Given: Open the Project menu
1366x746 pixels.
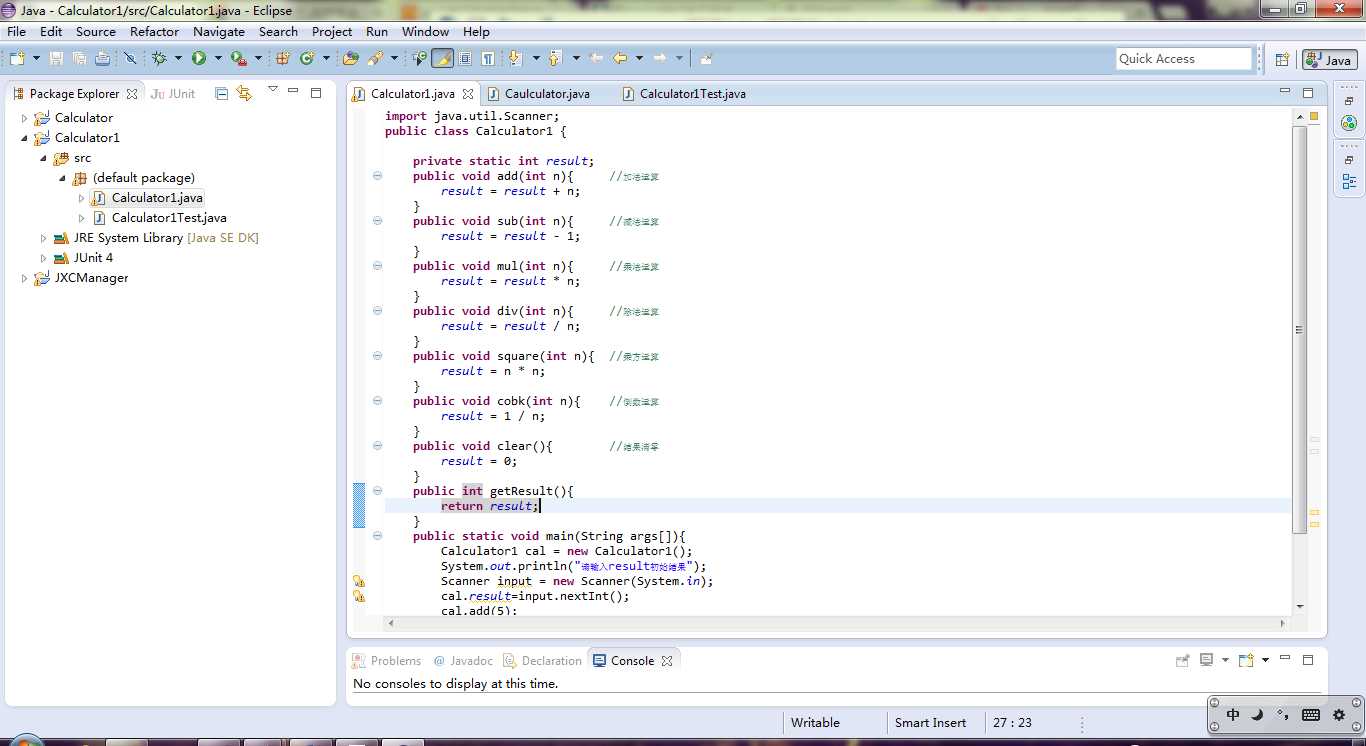Looking at the screenshot, I should [x=332, y=31].
